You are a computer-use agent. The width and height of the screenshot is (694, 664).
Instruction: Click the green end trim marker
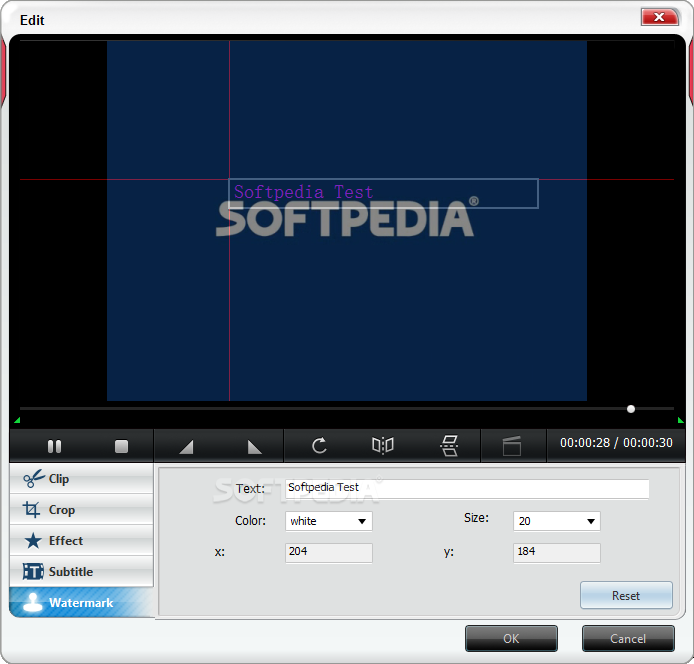681,420
